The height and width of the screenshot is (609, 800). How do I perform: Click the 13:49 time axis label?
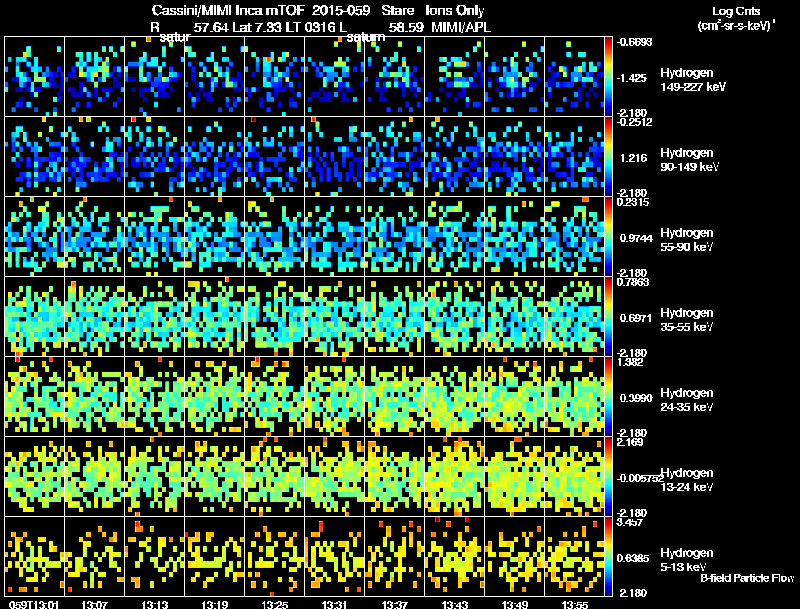(515, 604)
